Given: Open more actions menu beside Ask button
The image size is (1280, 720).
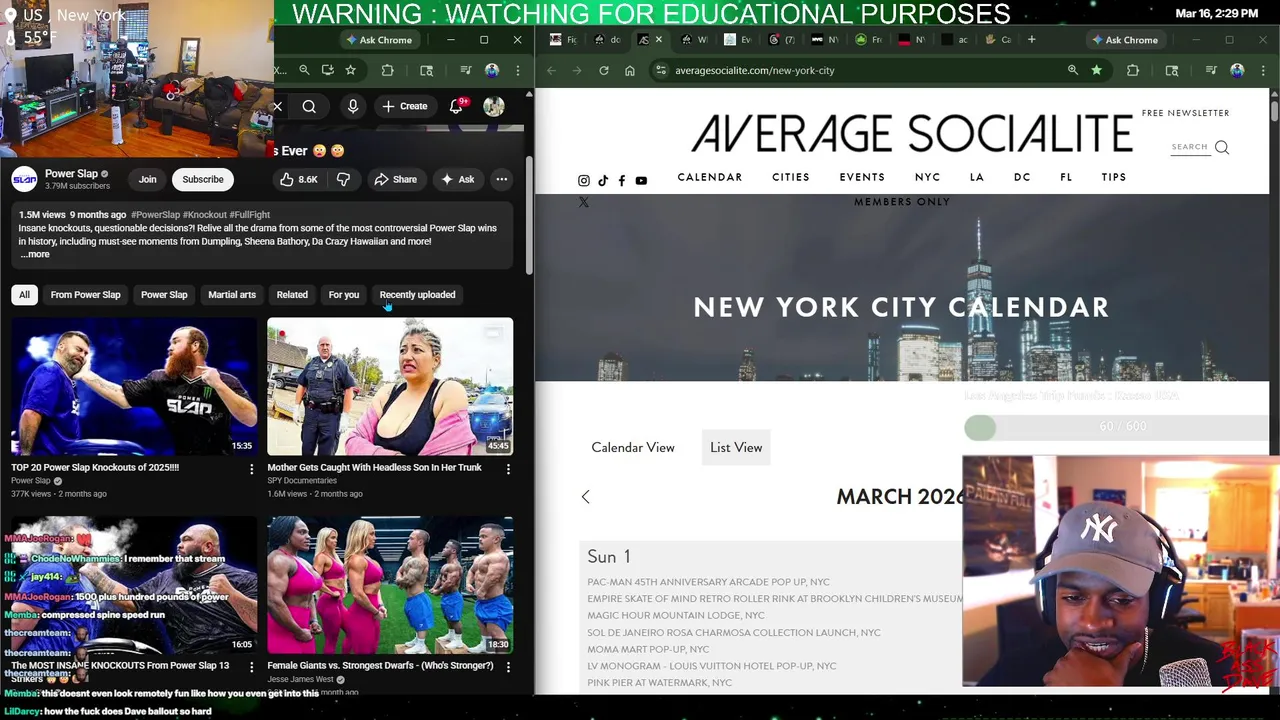Looking at the screenshot, I should 502,179.
